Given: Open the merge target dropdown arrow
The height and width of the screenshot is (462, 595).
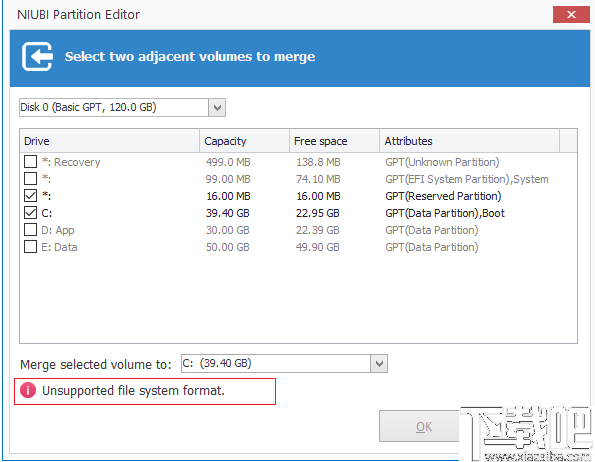Looking at the screenshot, I should pos(379,364).
